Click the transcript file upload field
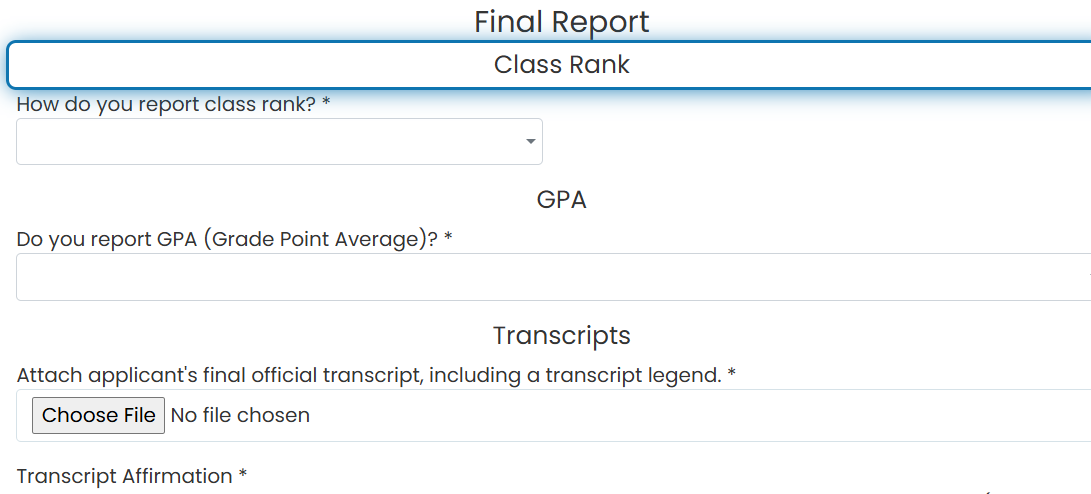The height and width of the screenshot is (494, 1091). pyautogui.click(x=553, y=415)
